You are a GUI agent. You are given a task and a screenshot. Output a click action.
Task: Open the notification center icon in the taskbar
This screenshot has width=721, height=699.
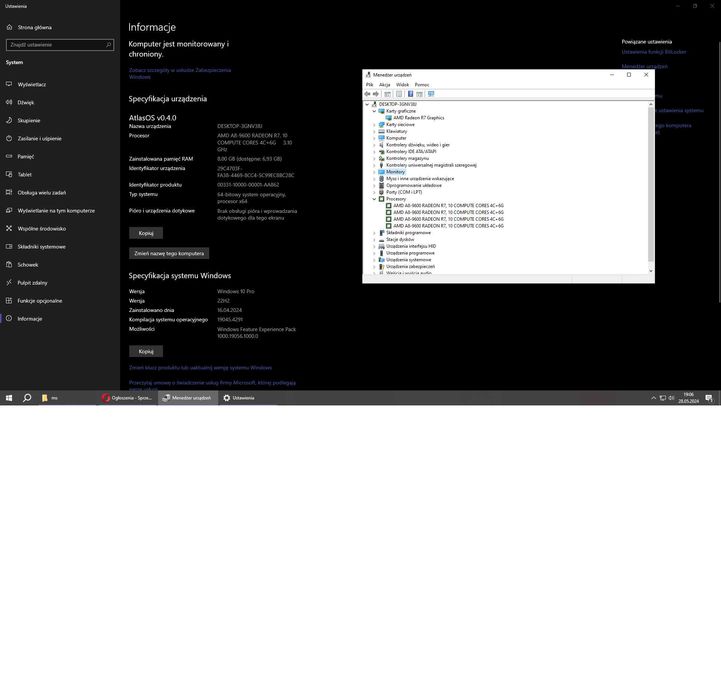pyautogui.click(x=709, y=398)
